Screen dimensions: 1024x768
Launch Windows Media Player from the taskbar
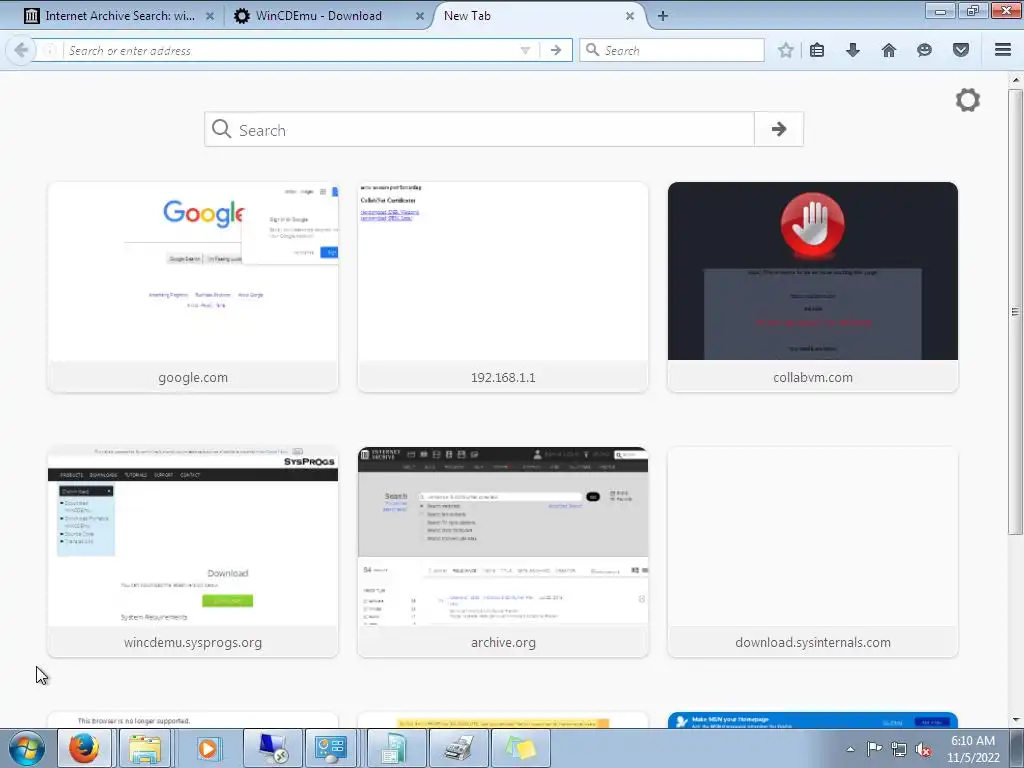pyautogui.click(x=207, y=748)
